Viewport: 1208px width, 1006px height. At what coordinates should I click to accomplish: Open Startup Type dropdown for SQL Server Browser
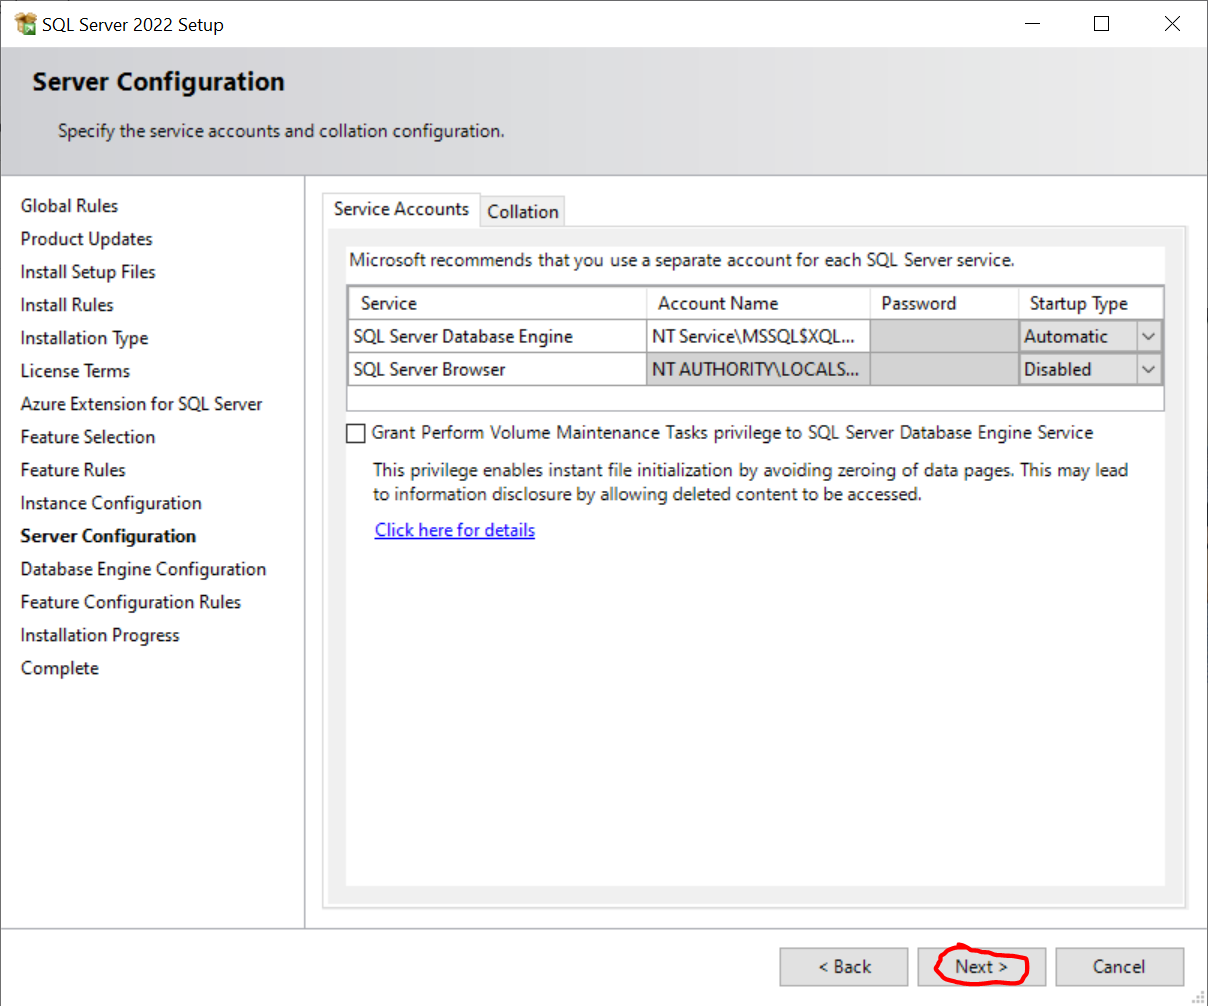[1148, 370]
